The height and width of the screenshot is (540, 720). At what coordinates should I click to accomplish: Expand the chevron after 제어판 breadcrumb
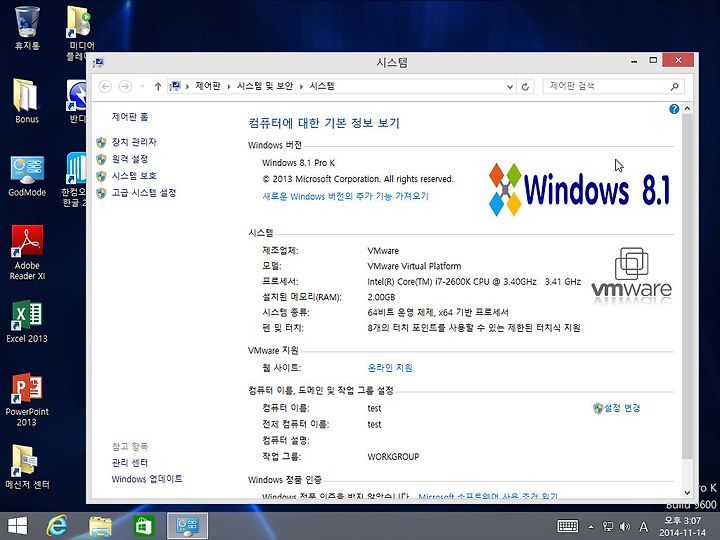[229, 86]
